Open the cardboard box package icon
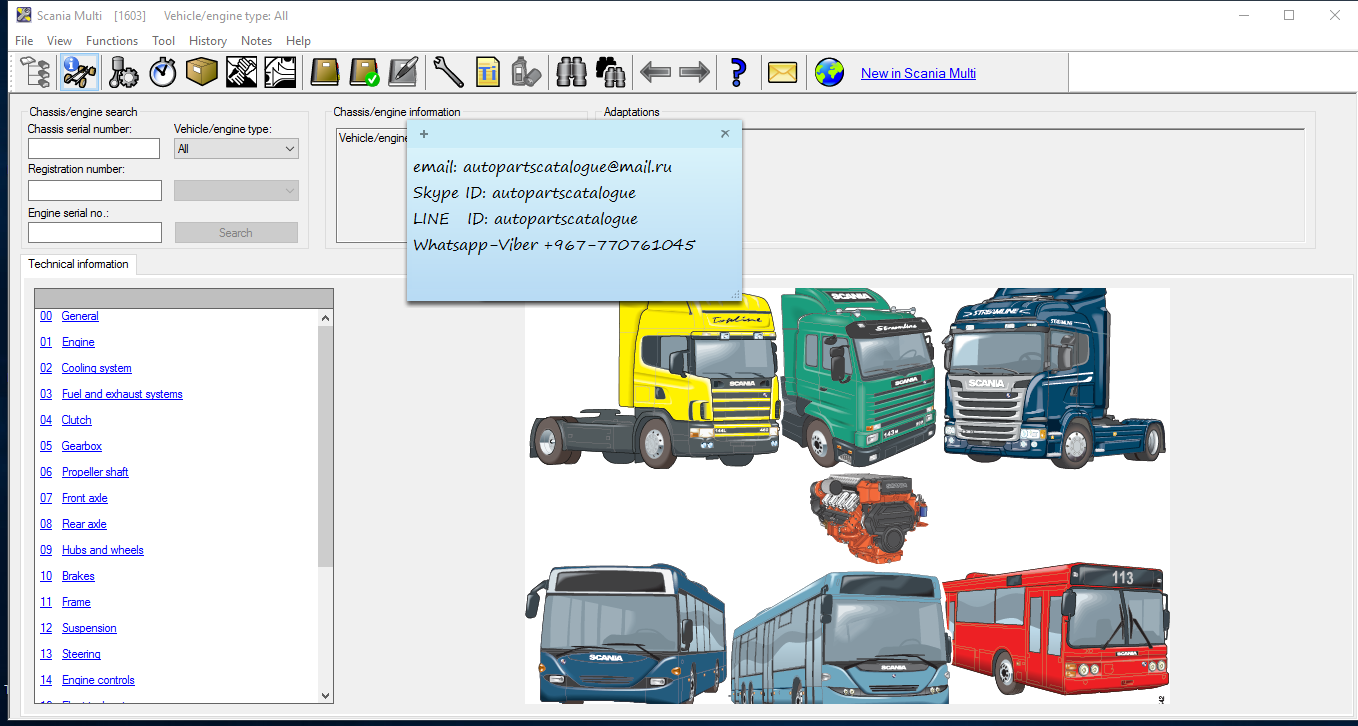Viewport: 1358px width, 726px height. point(202,72)
